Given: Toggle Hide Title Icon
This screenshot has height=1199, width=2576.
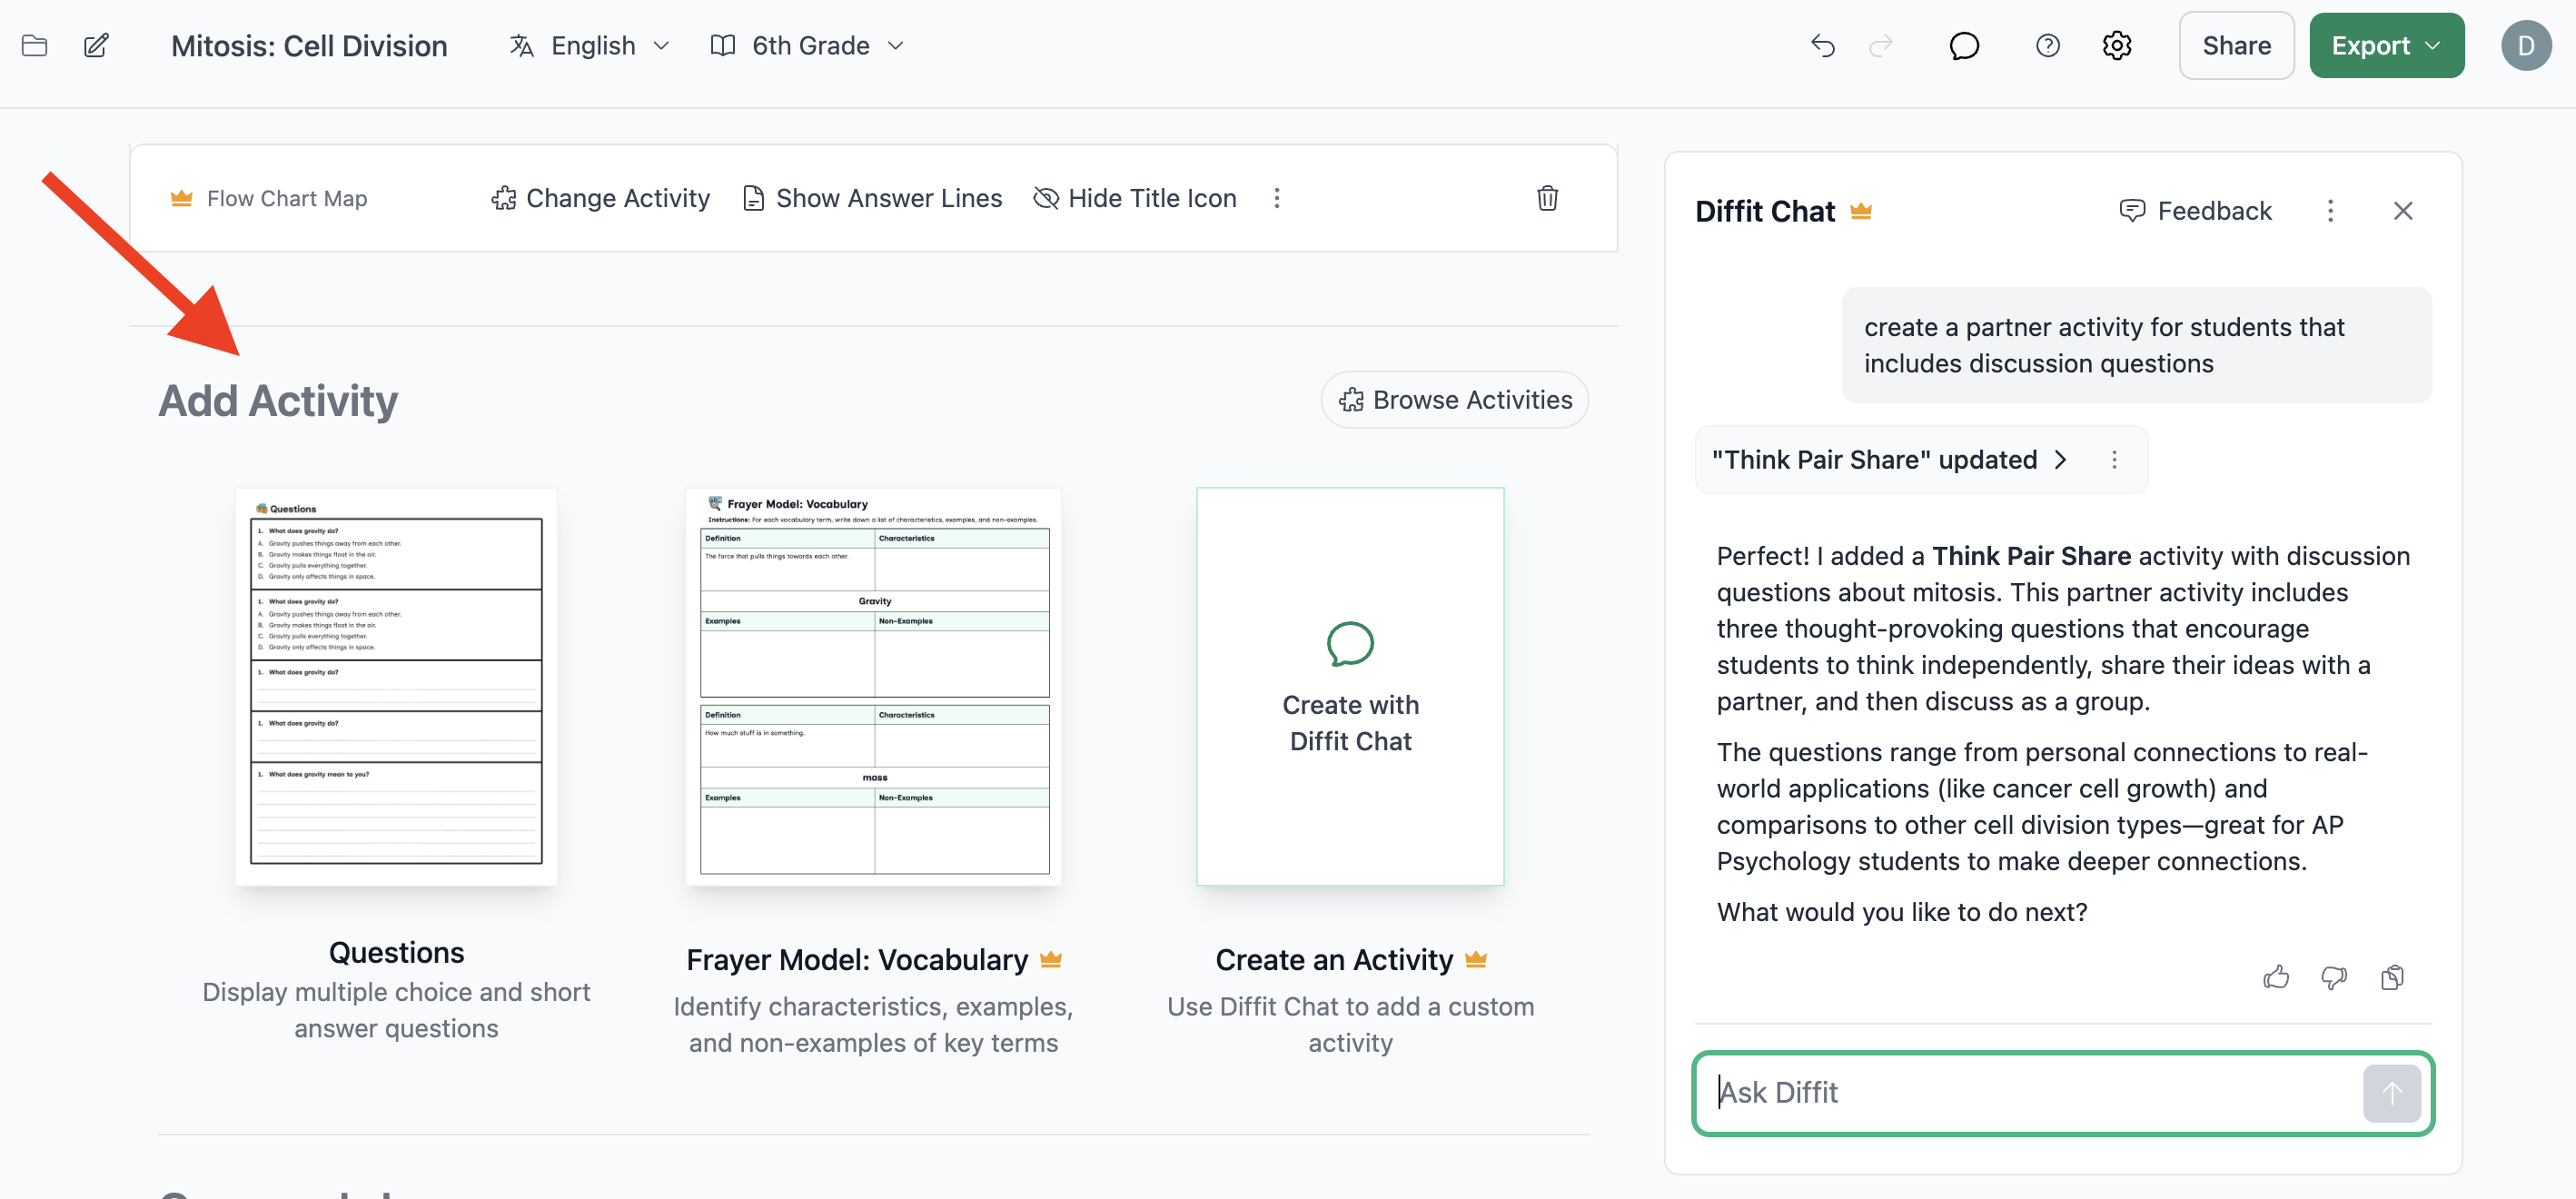Looking at the screenshot, I should (x=1134, y=198).
